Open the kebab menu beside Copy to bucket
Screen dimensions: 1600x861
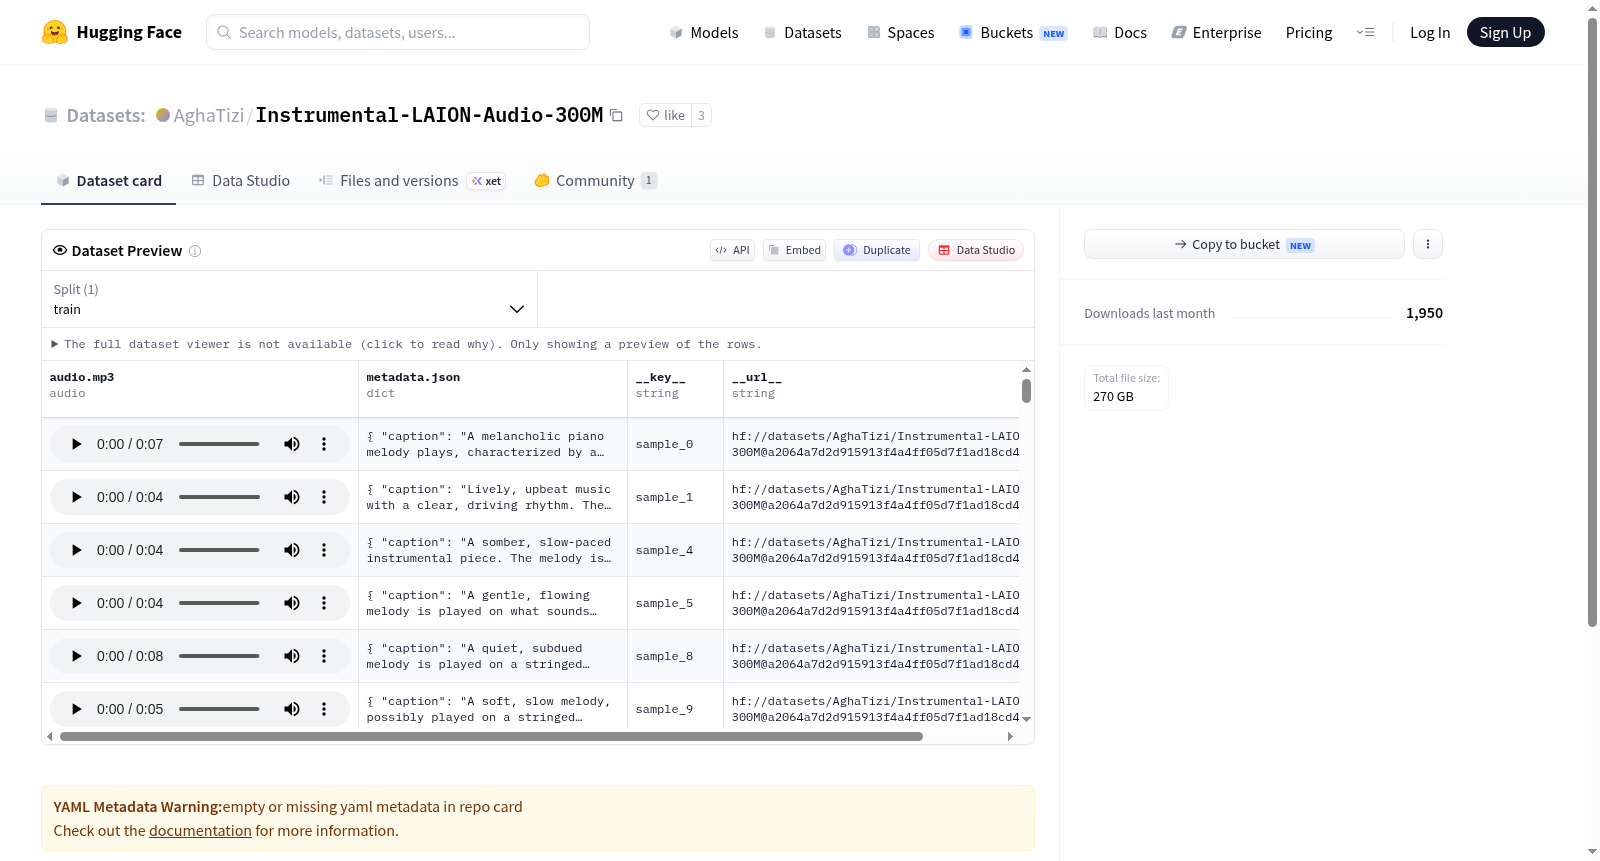click(x=1428, y=244)
